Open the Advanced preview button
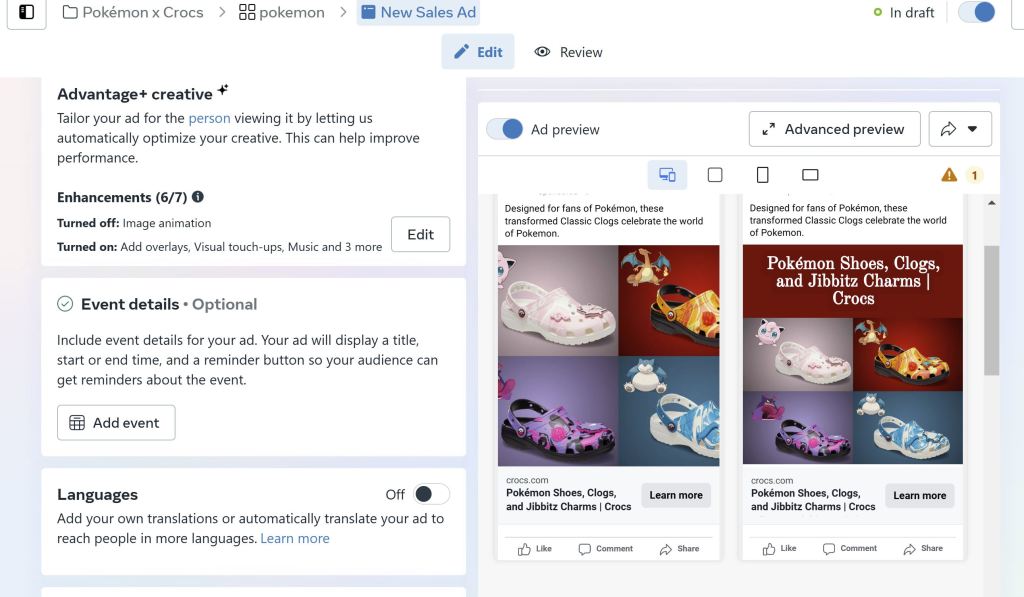This screenshot has height=597, width=1024. tap(834, 129)
